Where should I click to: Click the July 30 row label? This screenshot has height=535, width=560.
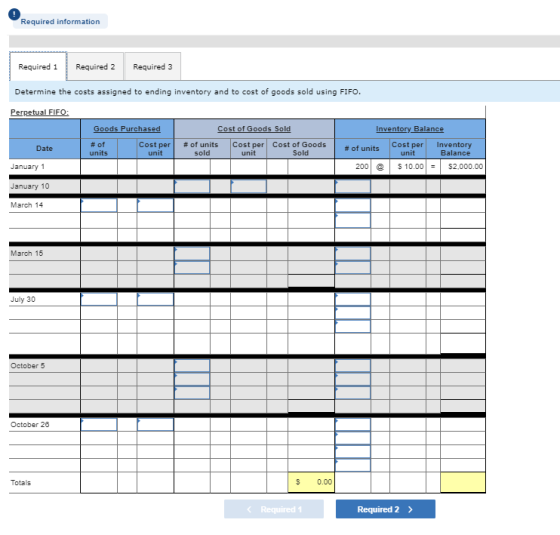[23, 299]
